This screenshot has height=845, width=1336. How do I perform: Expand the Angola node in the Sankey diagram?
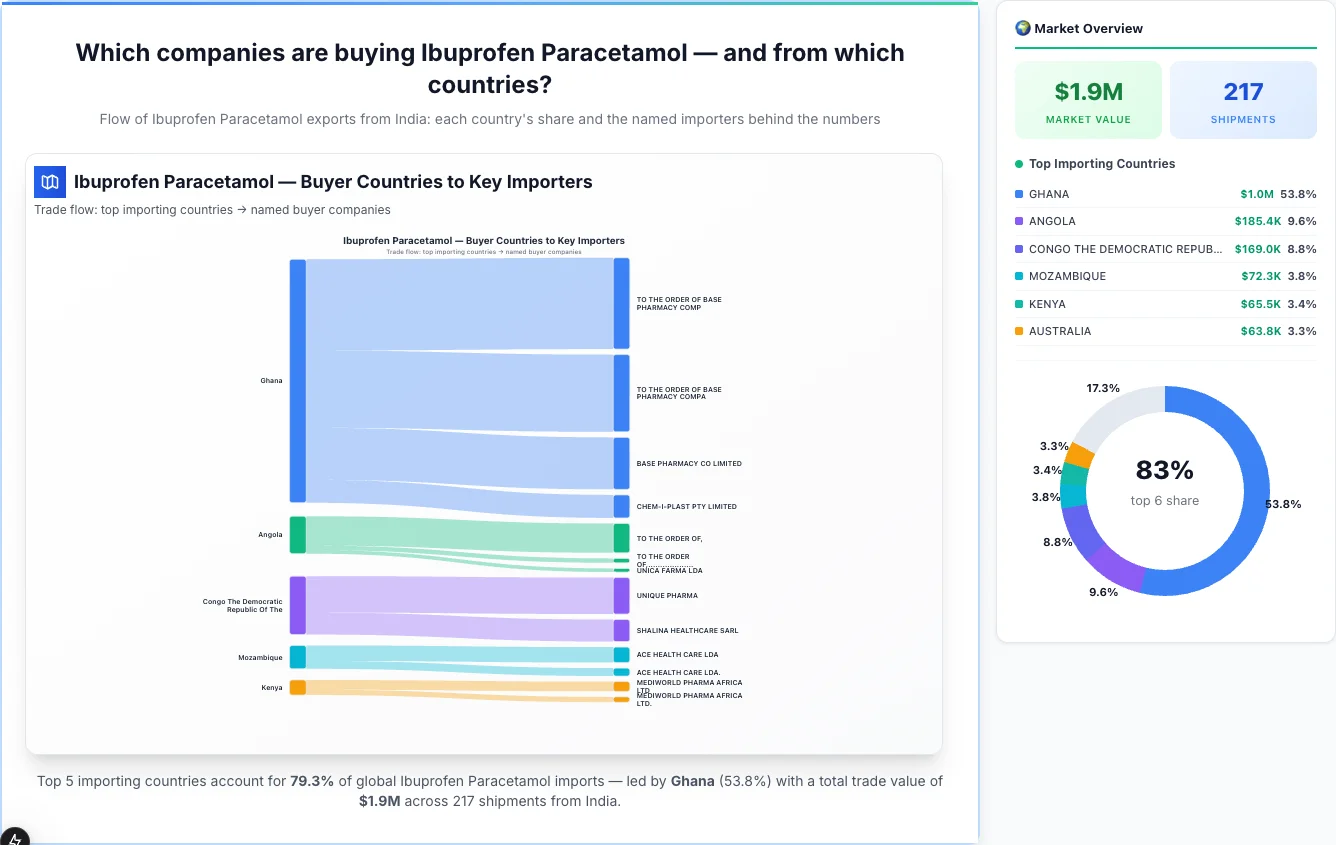pyautogui.click(x=296, y=534)
